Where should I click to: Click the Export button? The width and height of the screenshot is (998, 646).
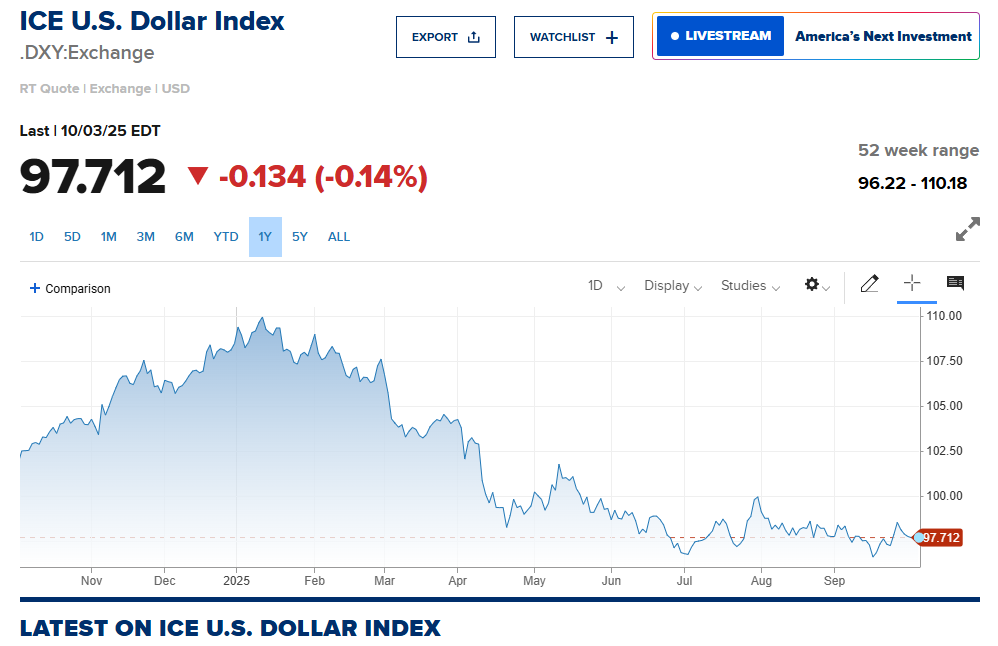[x=446, y=37]
